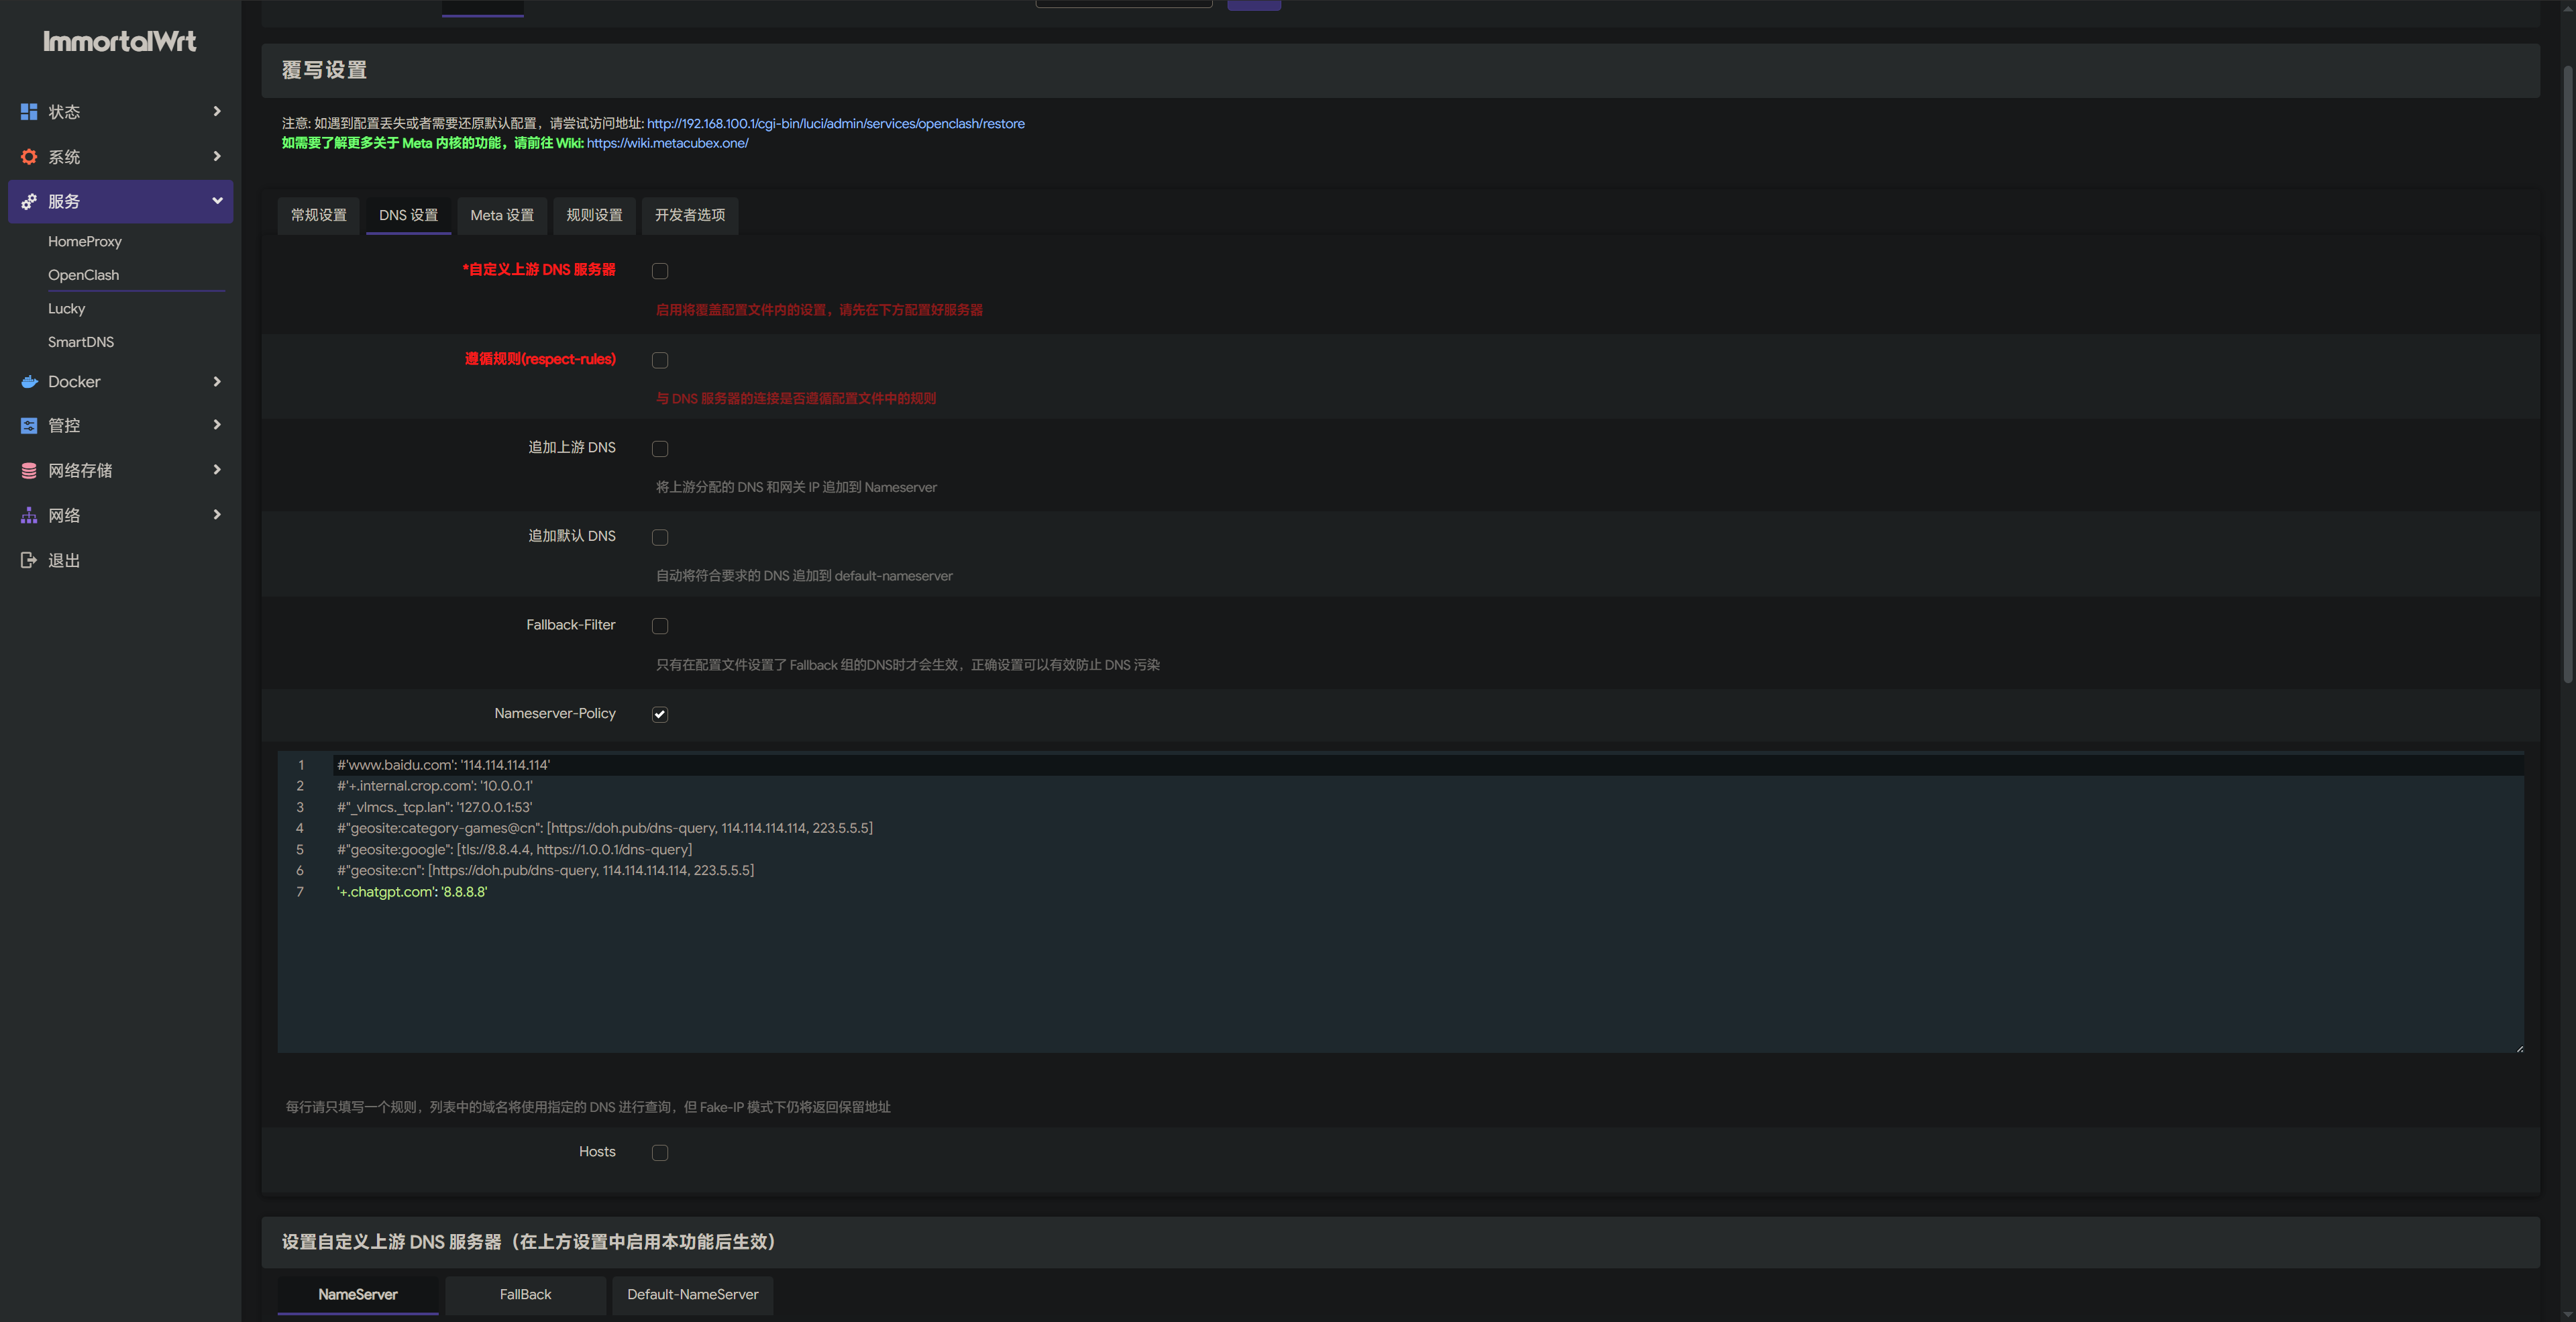Click the 网络存储 storage icon in sidebar
Screen dimensions: 2576x1322
point(29,471)
